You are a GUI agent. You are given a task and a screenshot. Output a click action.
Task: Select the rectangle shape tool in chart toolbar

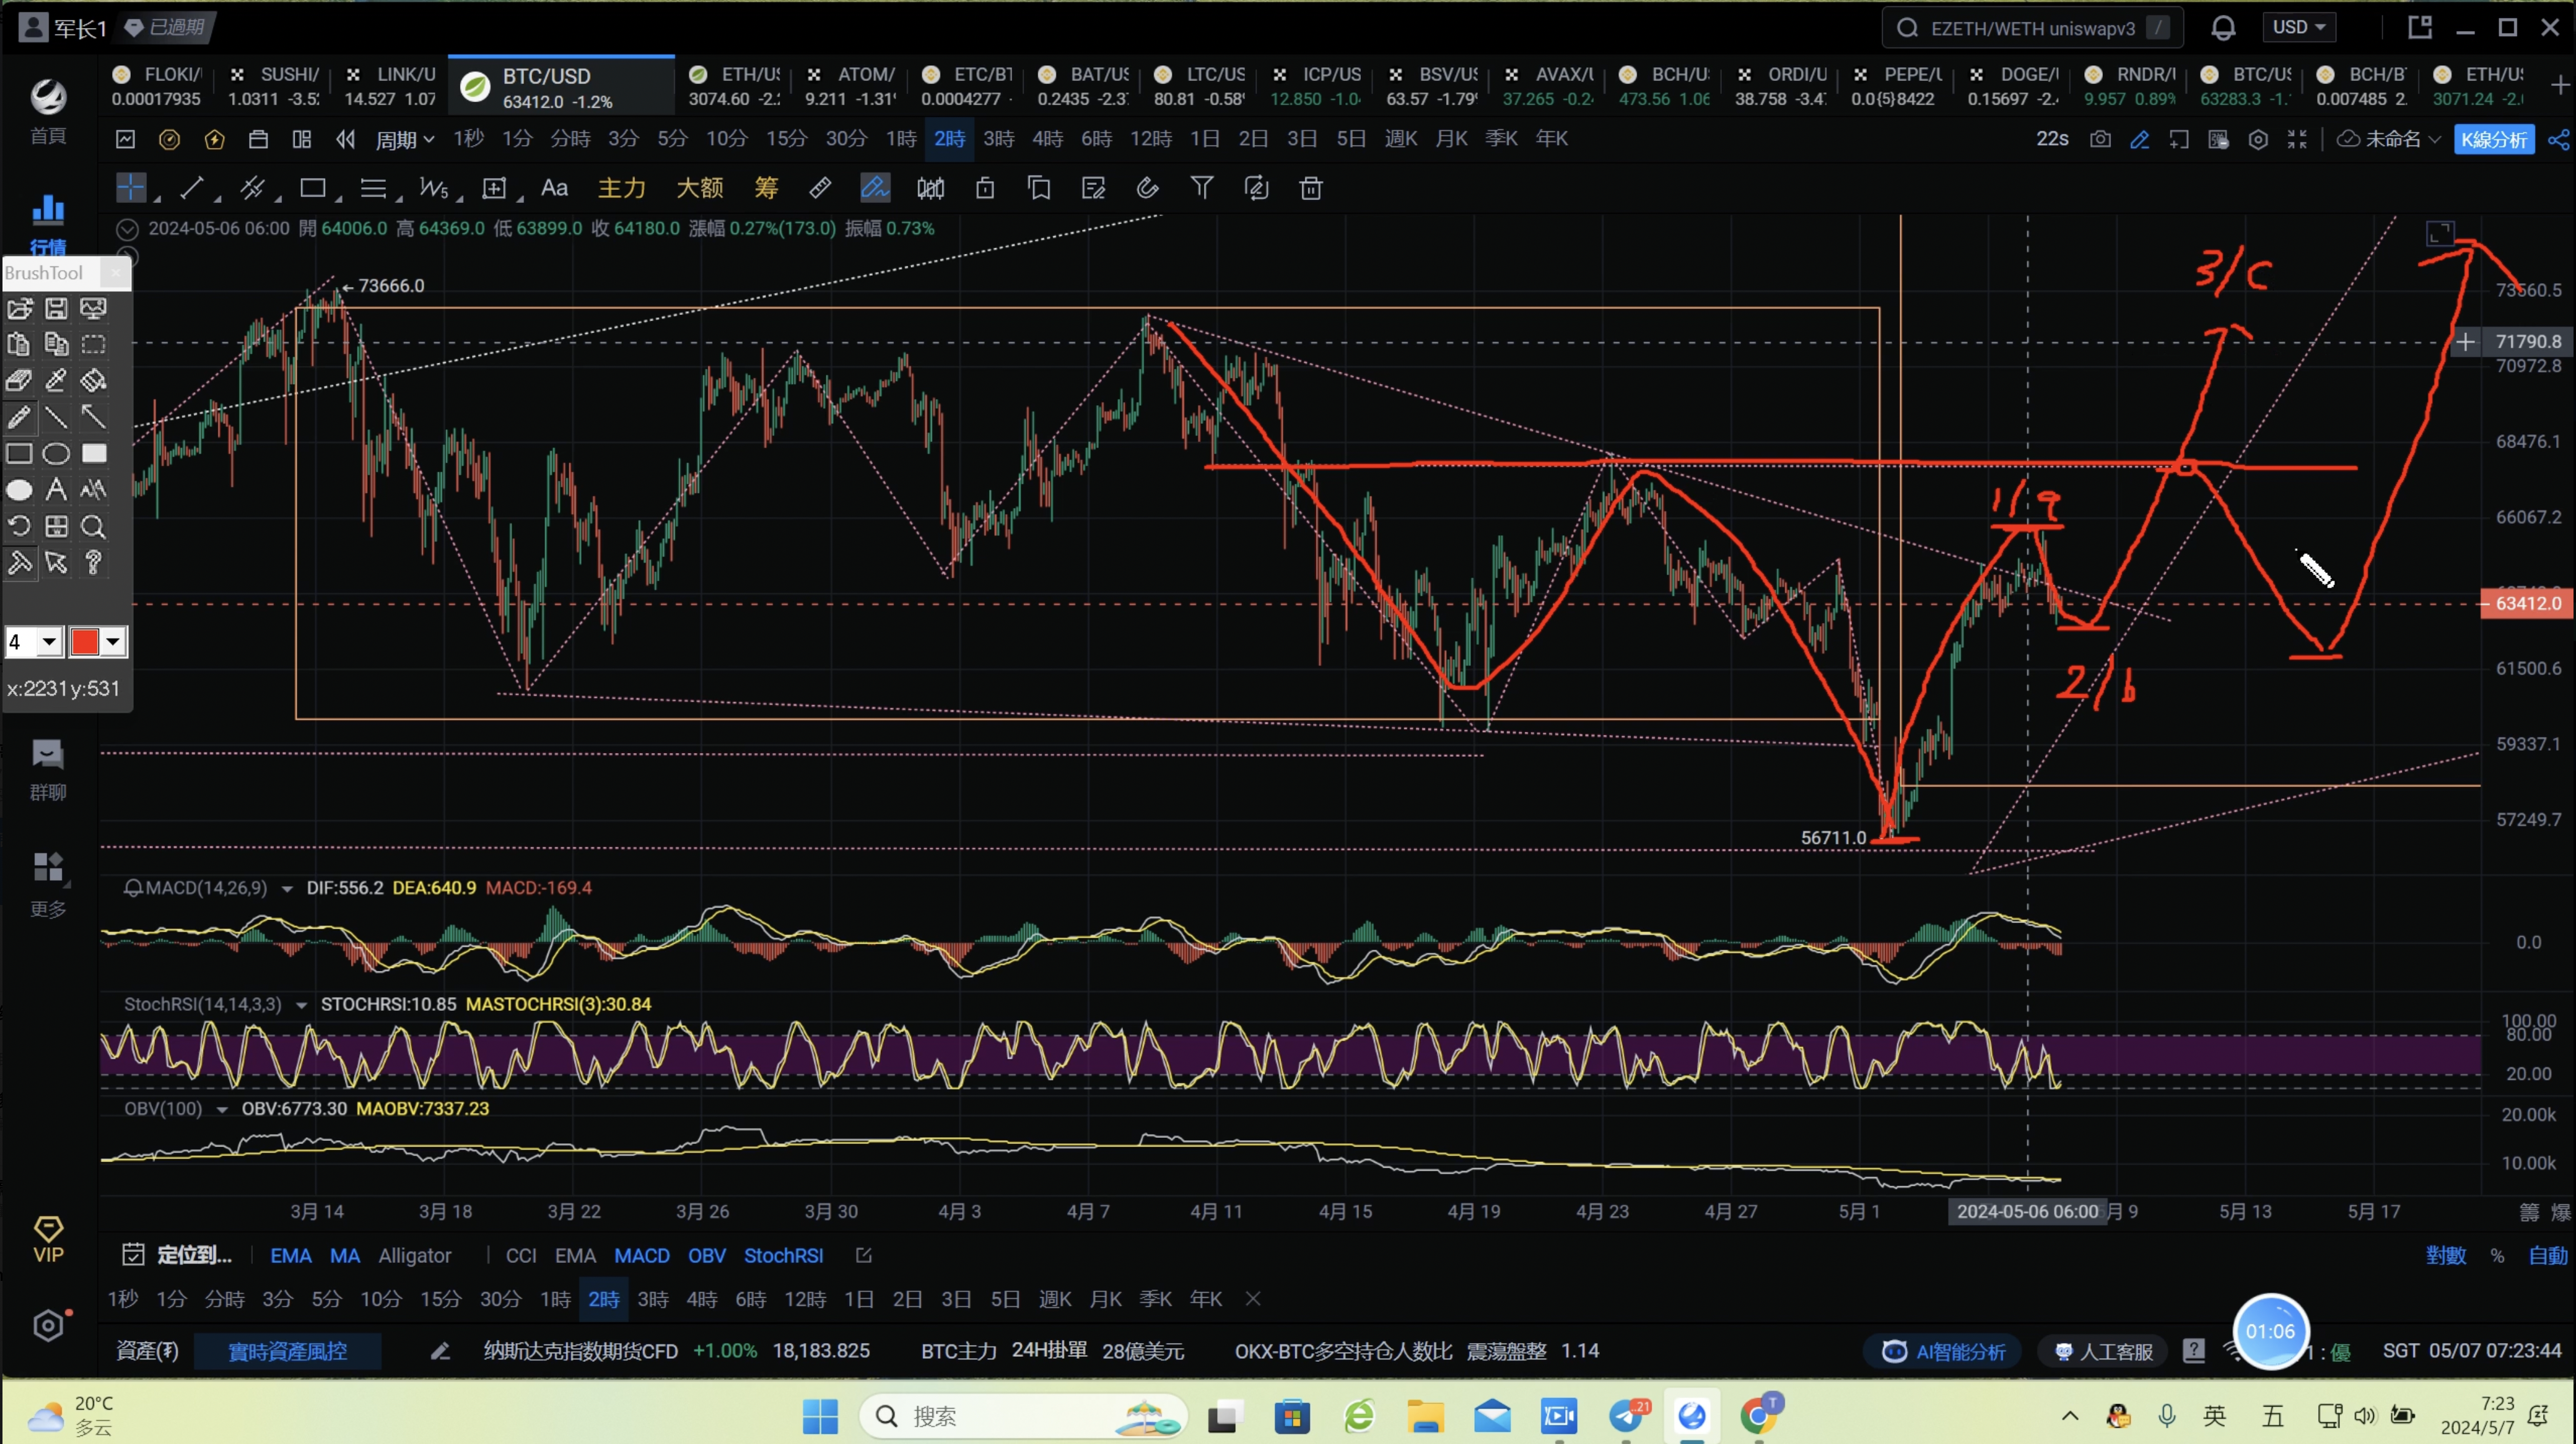(313, 187)
